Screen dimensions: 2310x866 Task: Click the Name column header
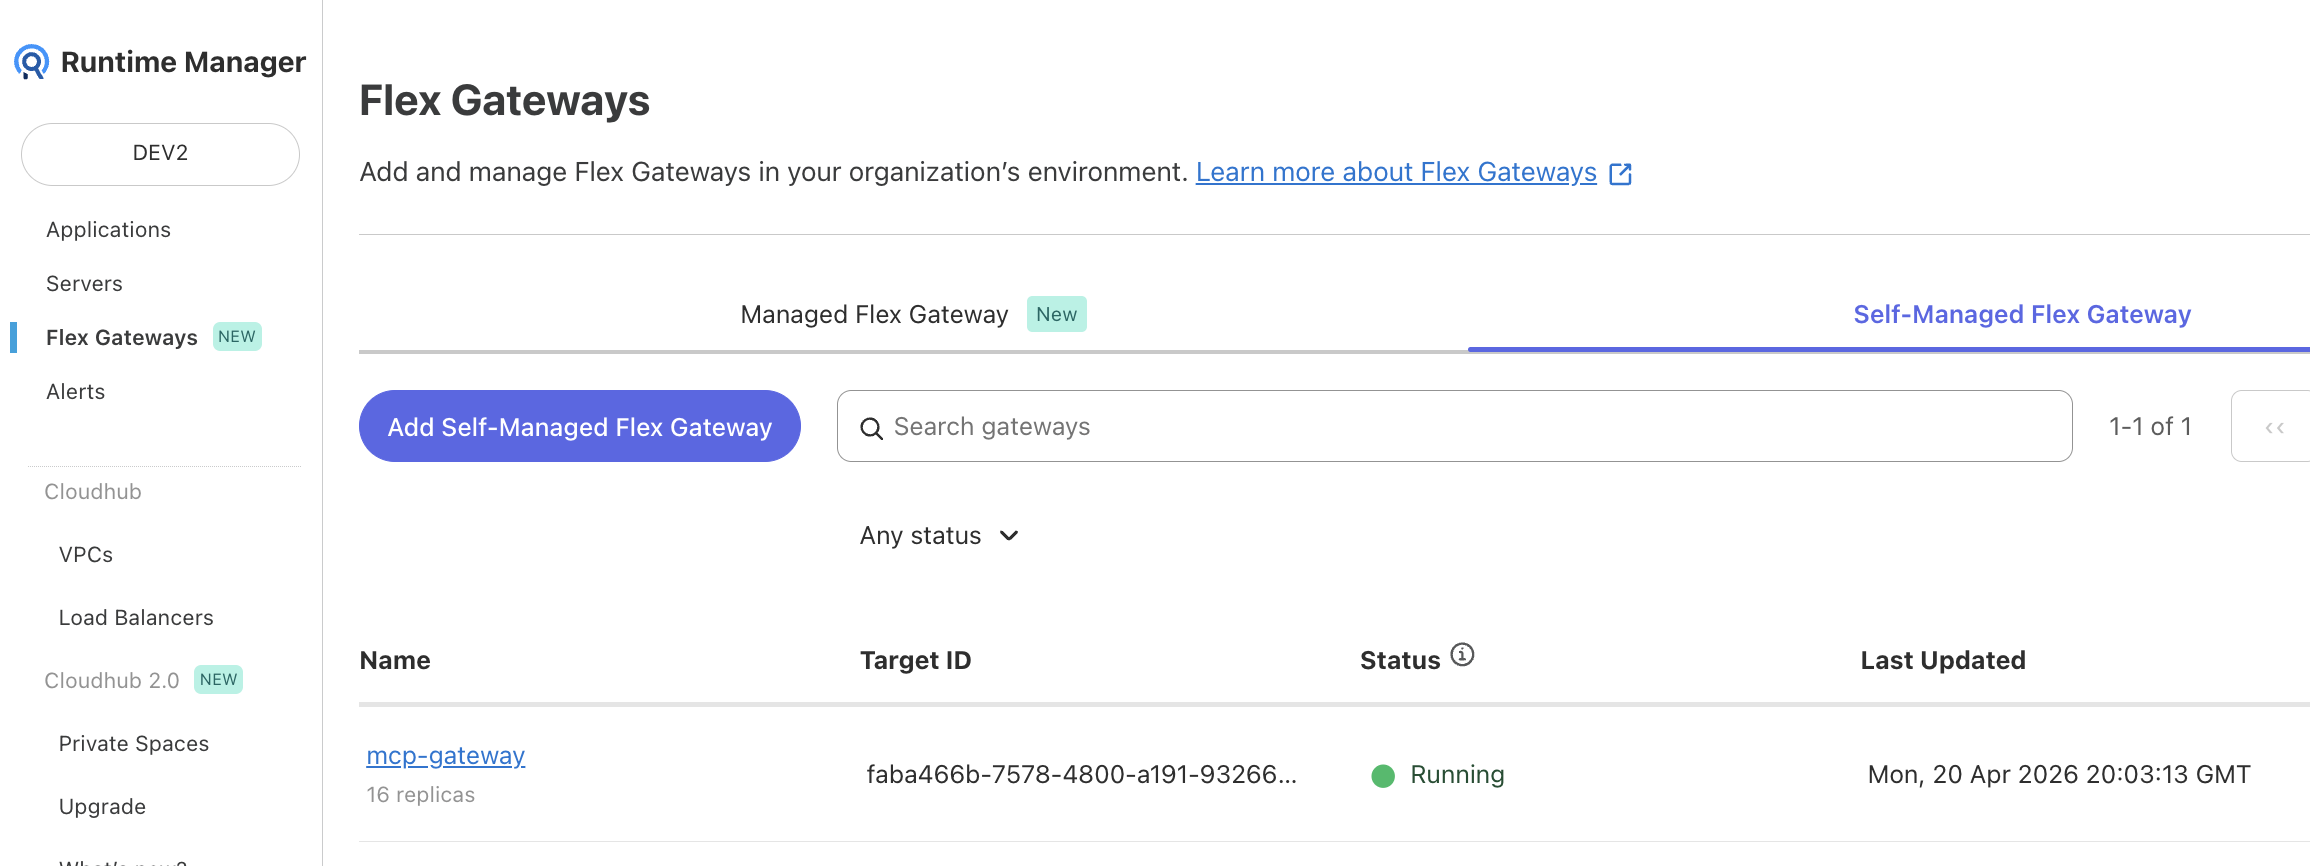click(395, 660)
